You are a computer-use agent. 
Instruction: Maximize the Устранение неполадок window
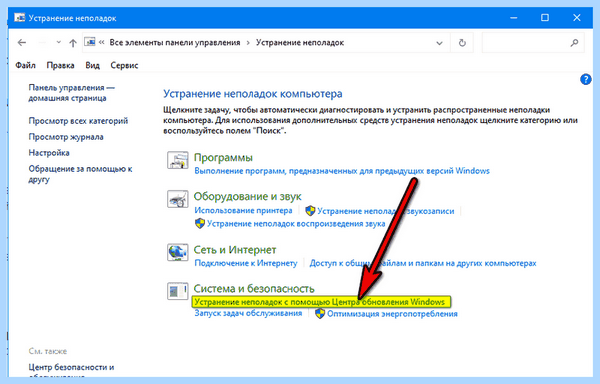545,18
